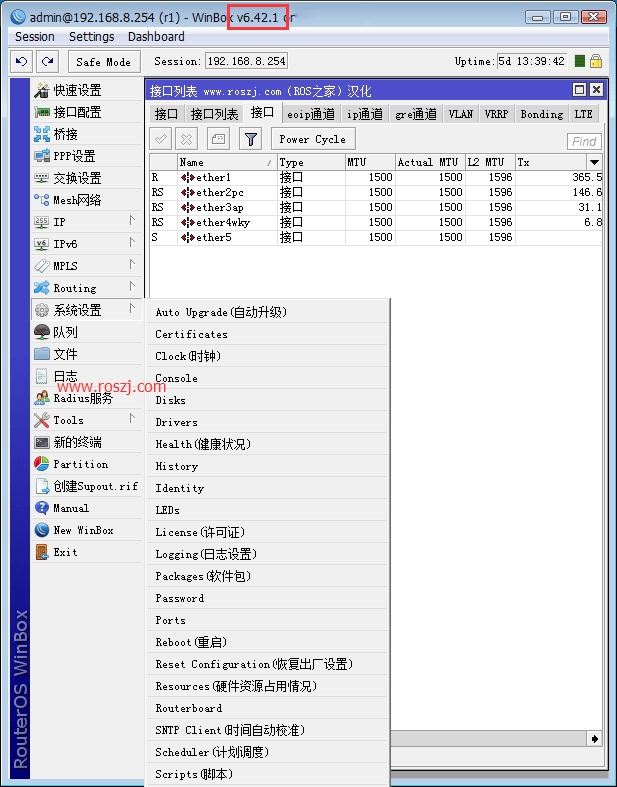Open 队列 queues sidebar item

[x=87, y=332]
